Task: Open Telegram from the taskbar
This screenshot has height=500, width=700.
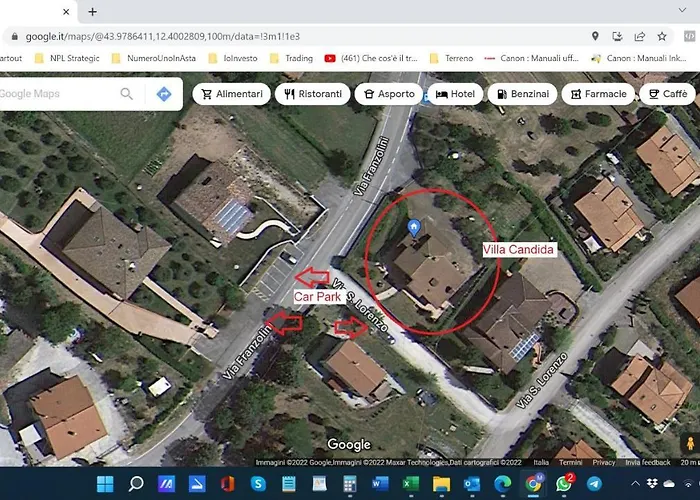Action: click(x=595, y=485)
